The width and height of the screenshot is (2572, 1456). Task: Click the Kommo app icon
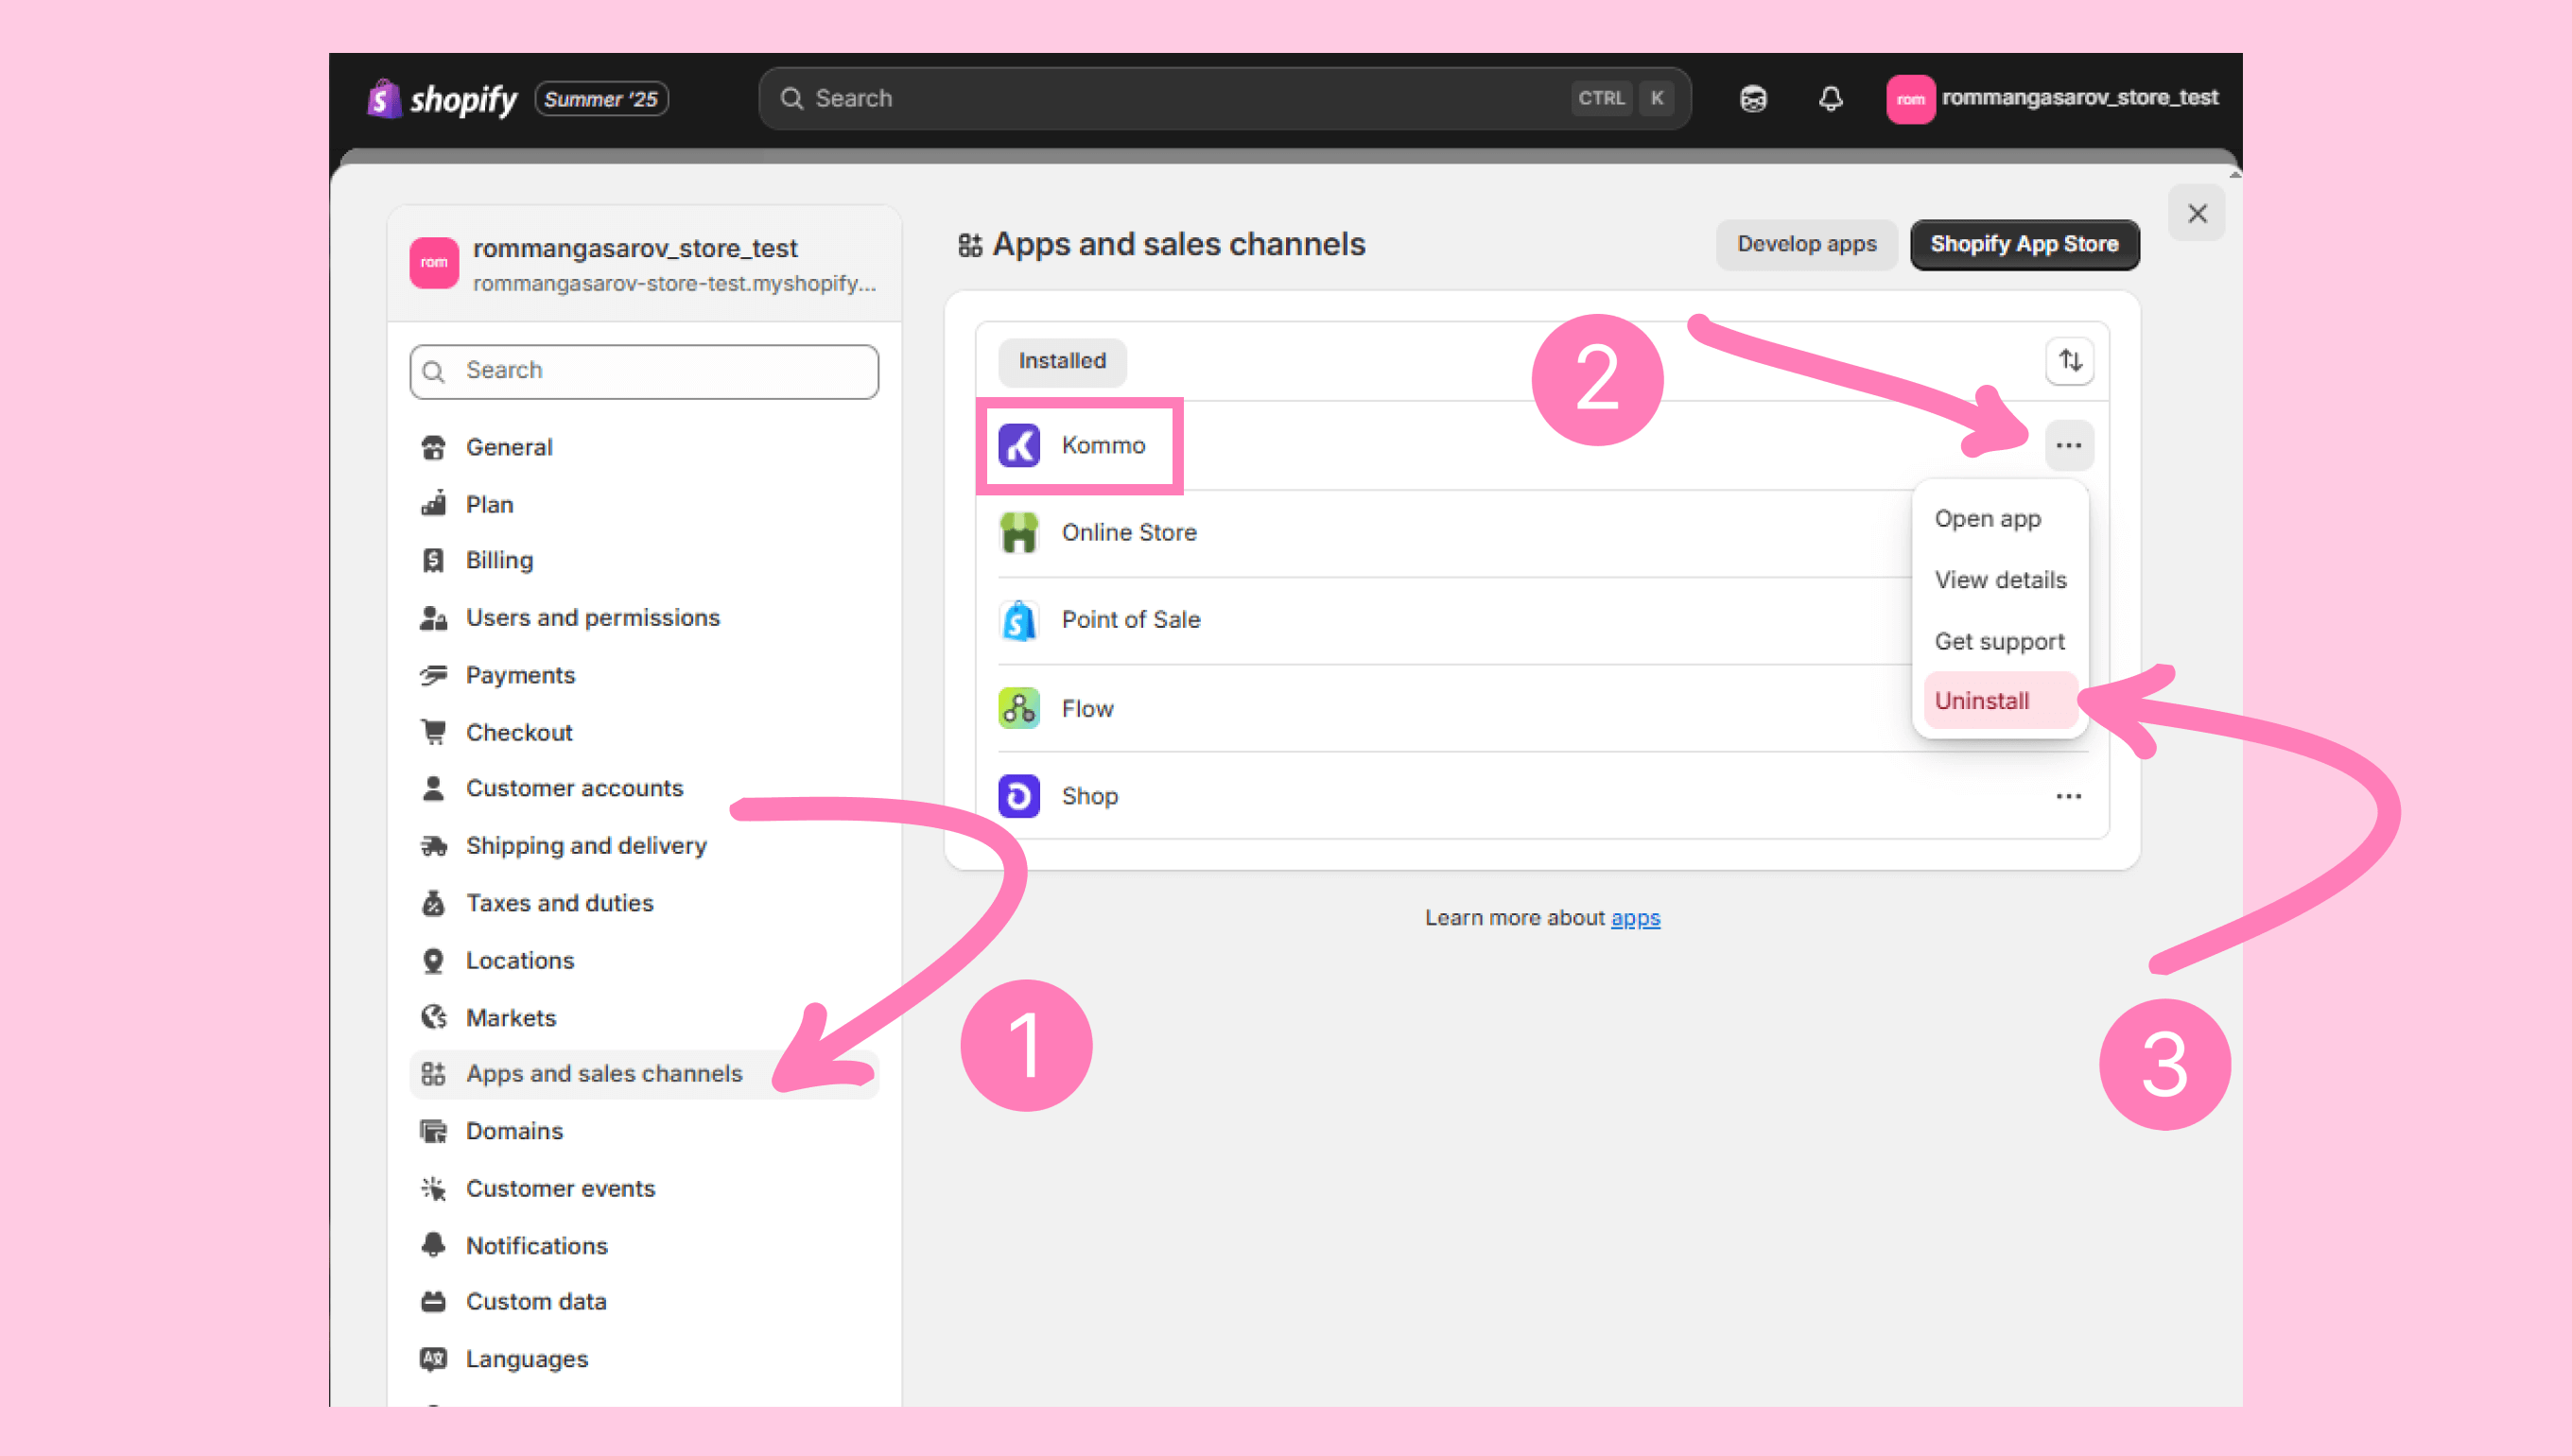[x=1019, y=446]
